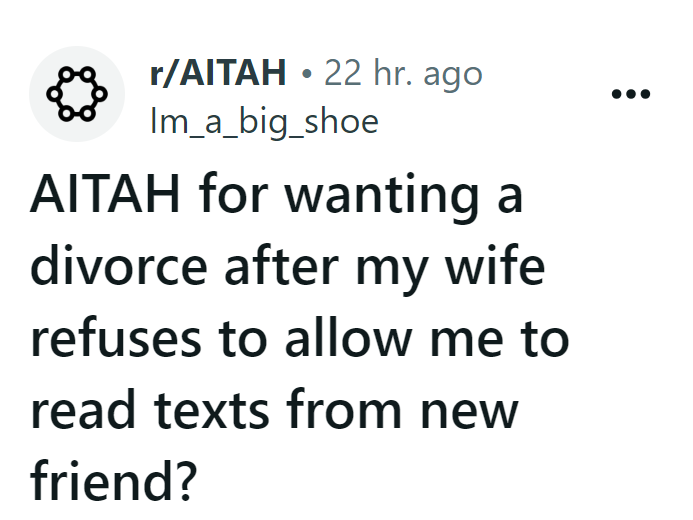The width and height of the screenshot is (693, 520).
Task: Click the r/AITAH subreddit avatar icon
Action: [x=75, y=94]
